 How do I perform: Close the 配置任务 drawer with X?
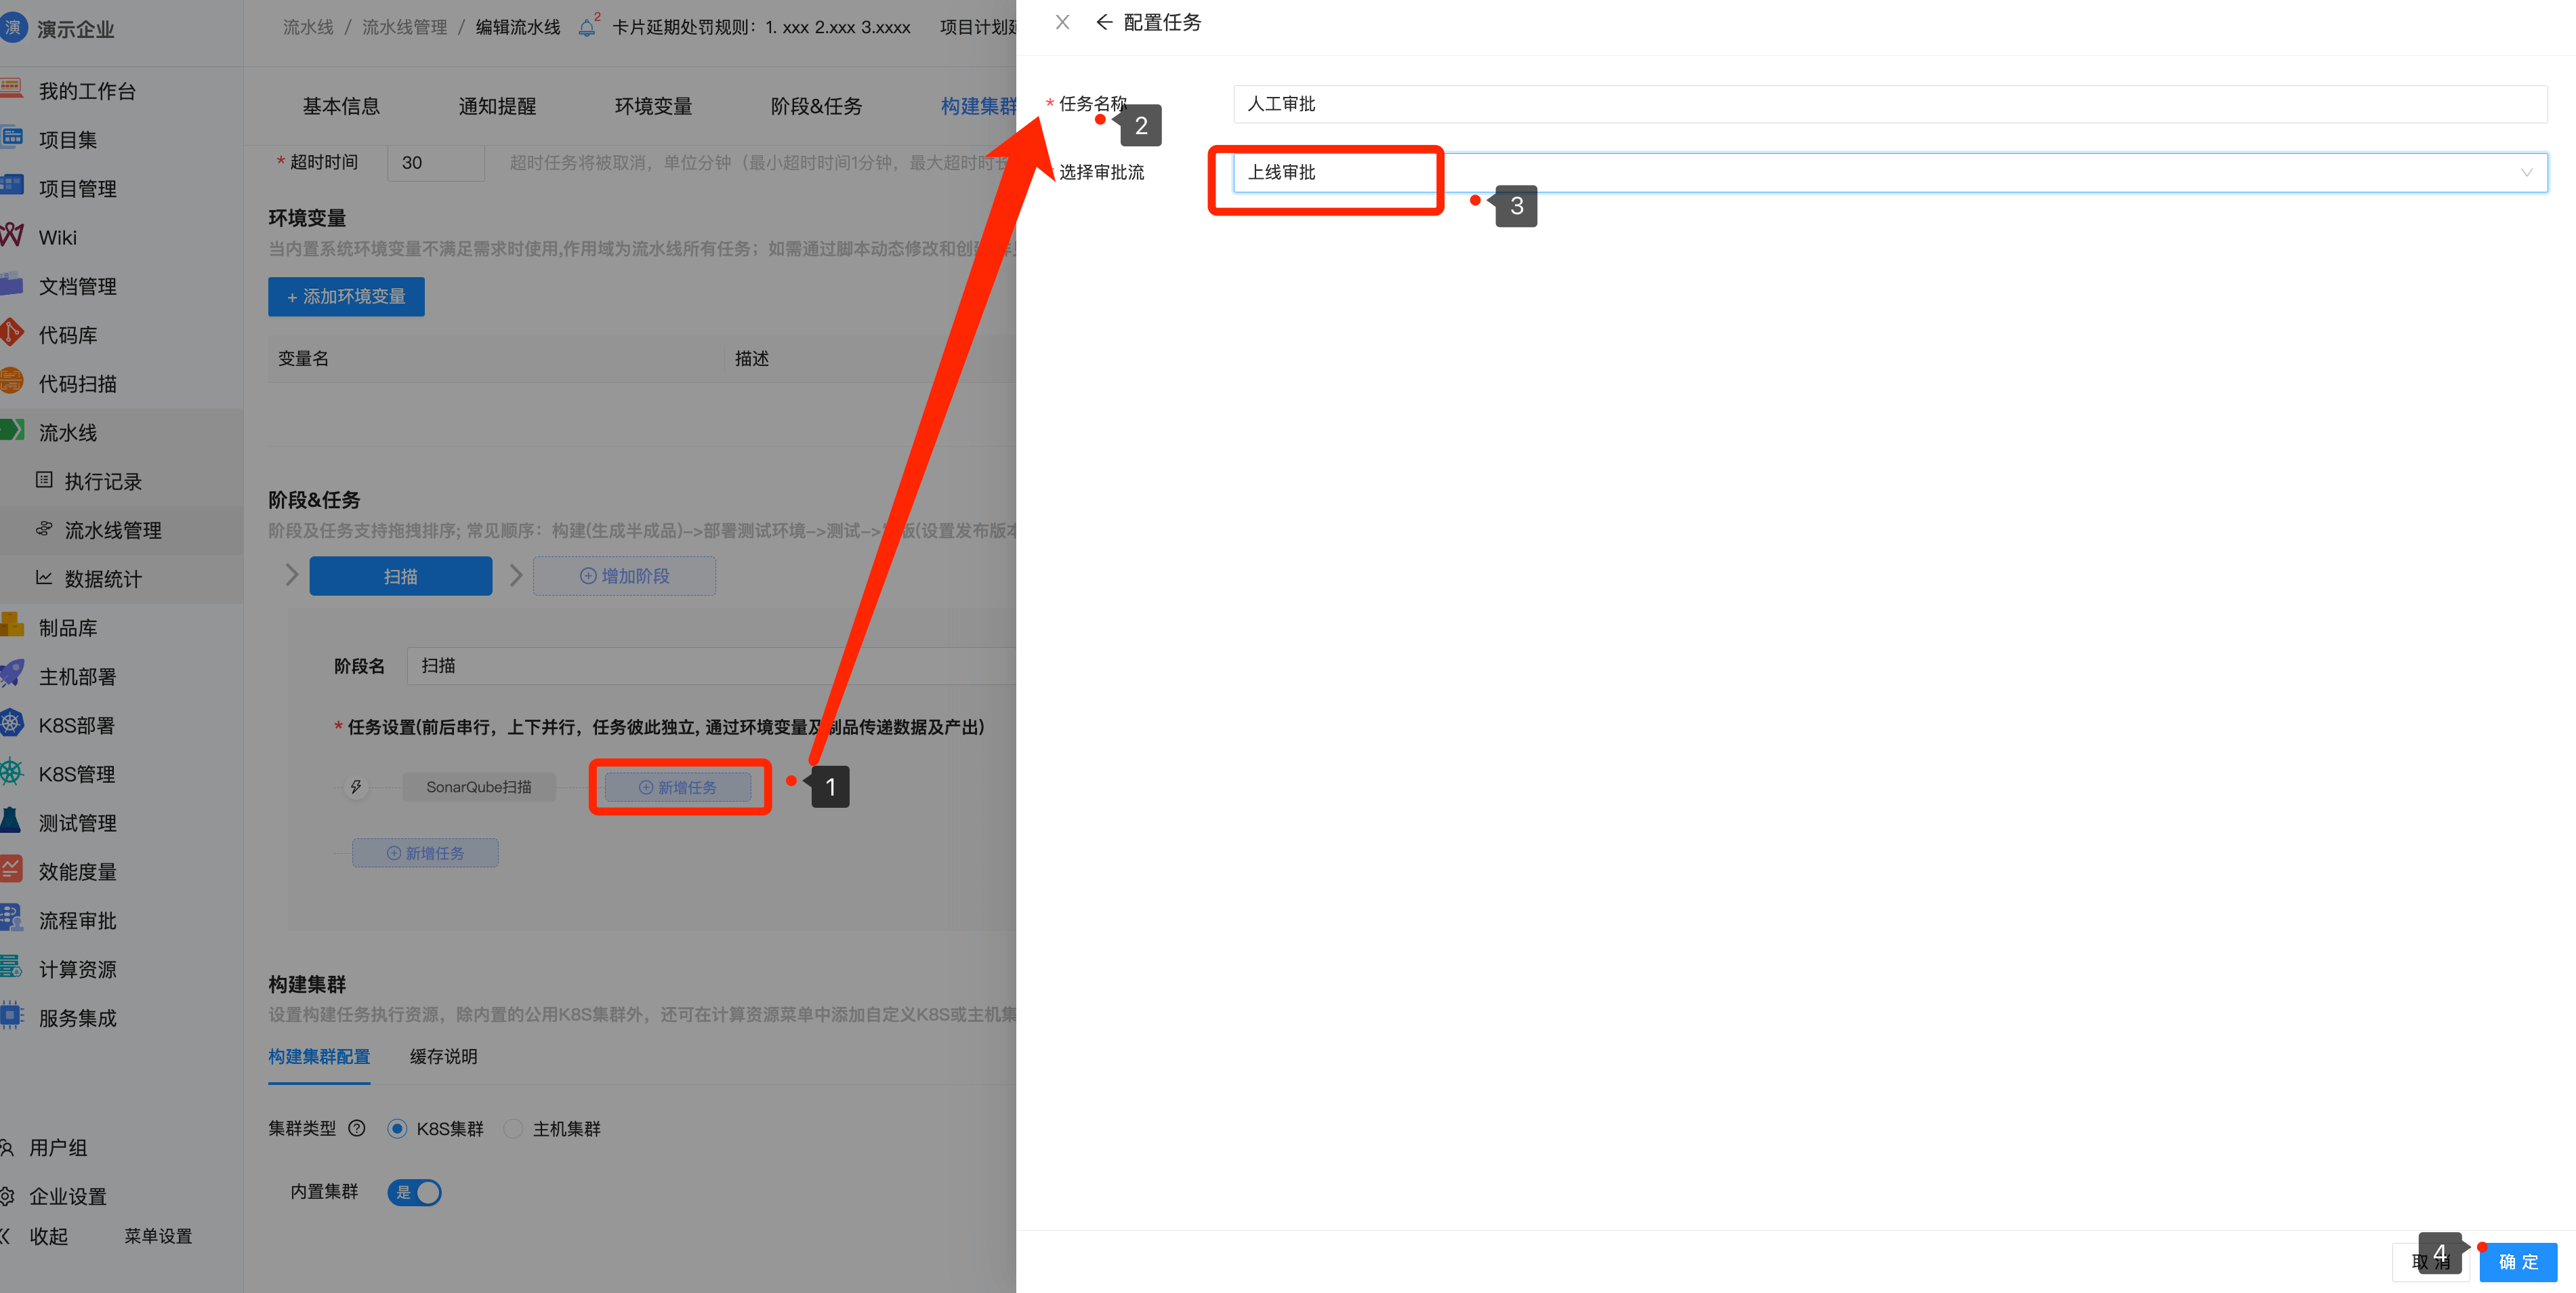pyautogui.click(x=1062, y=22)
